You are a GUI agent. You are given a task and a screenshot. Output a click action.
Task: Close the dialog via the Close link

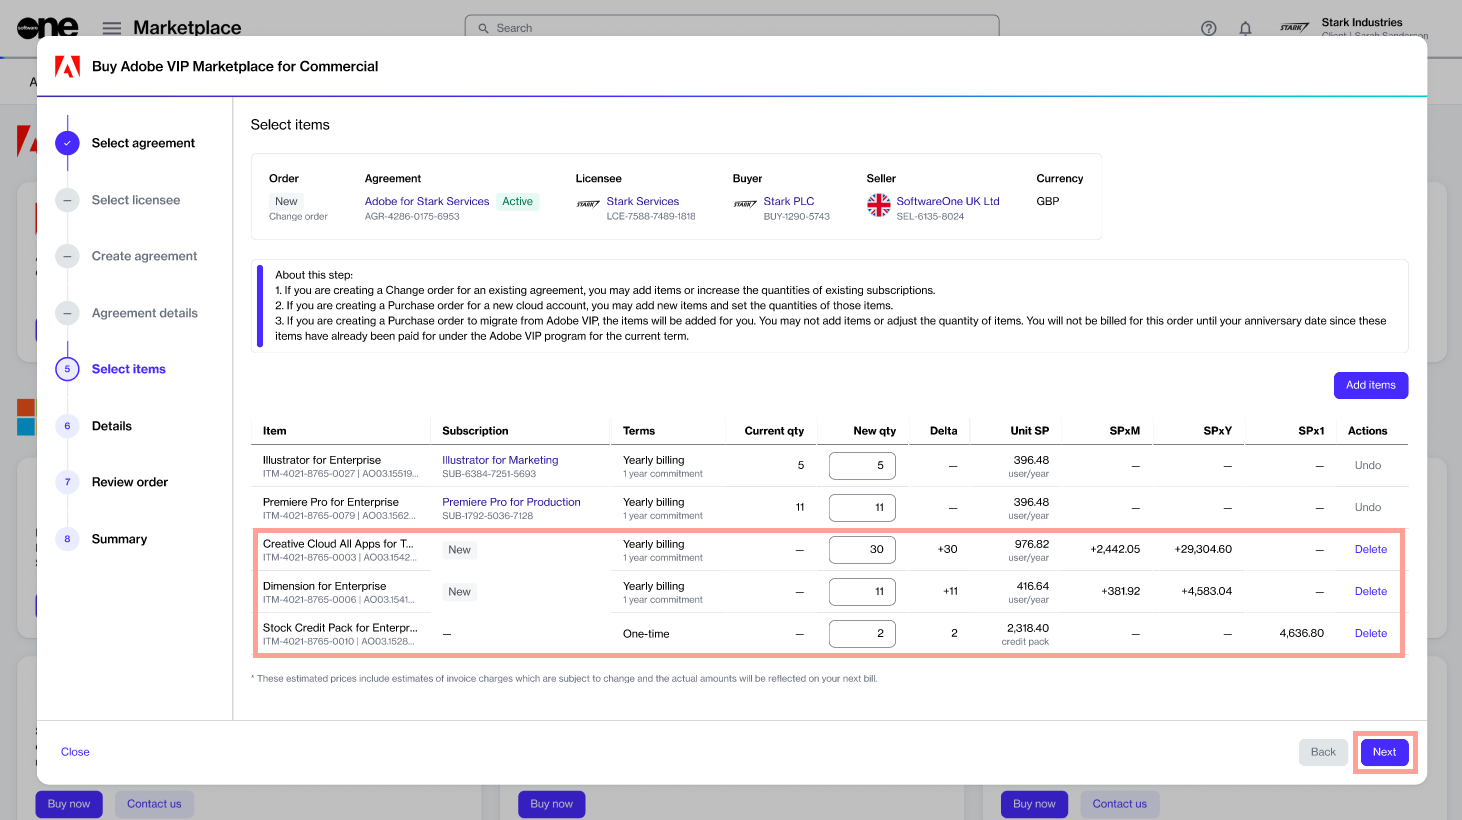(75, 752)
